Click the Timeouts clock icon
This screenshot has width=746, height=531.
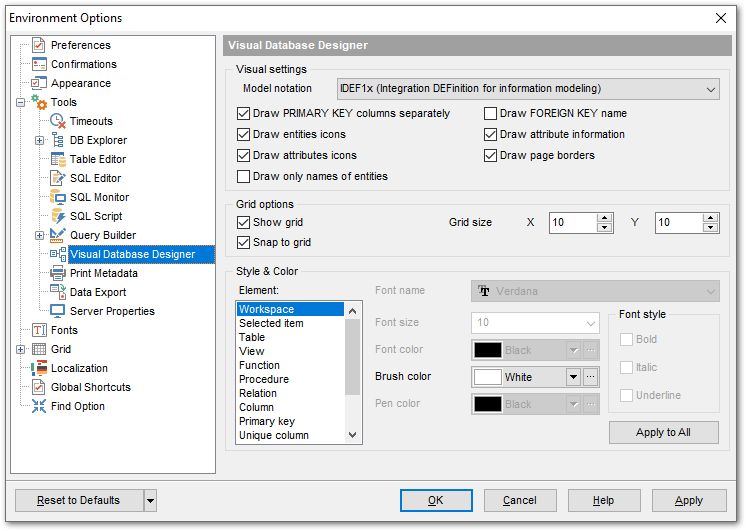click(58, 121)
